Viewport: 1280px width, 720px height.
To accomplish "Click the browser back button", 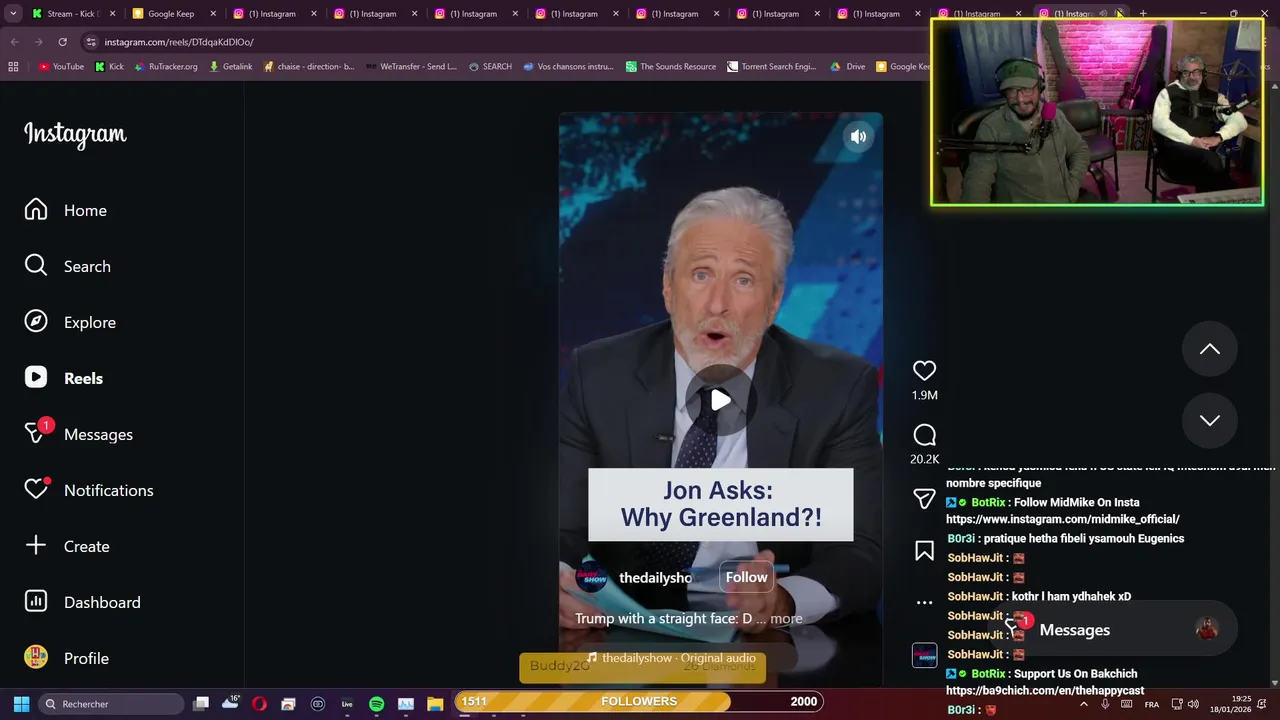I will [14, 42].
